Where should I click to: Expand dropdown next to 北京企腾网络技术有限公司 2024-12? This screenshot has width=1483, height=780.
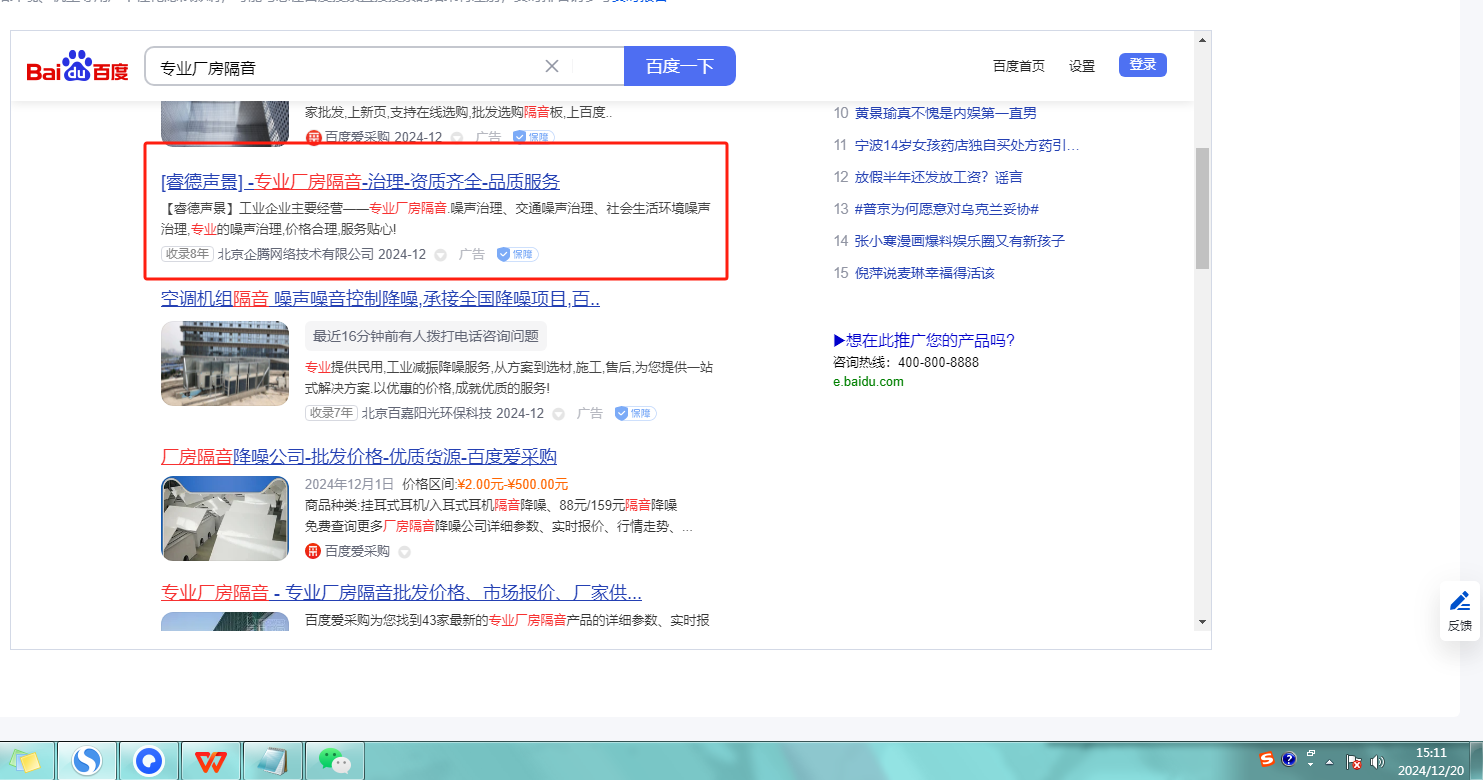coord(440,255)
